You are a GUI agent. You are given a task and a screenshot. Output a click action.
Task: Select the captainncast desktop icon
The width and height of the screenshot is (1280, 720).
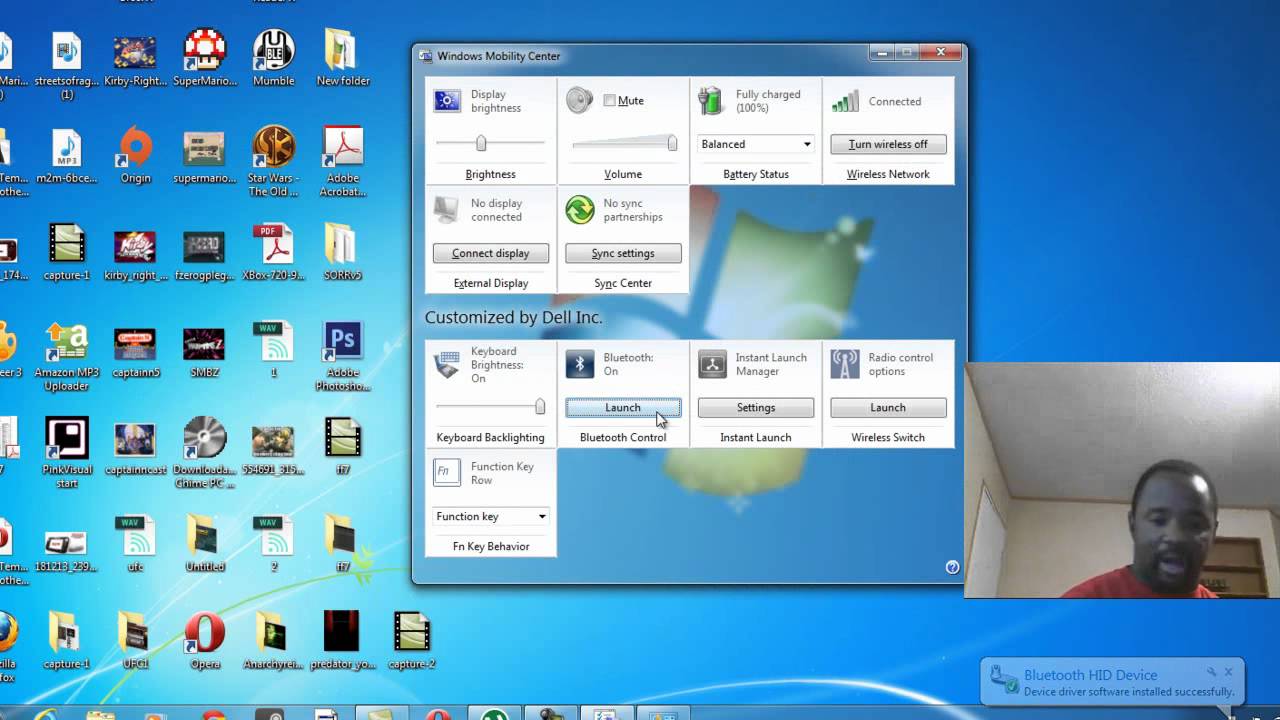point(135,447)
